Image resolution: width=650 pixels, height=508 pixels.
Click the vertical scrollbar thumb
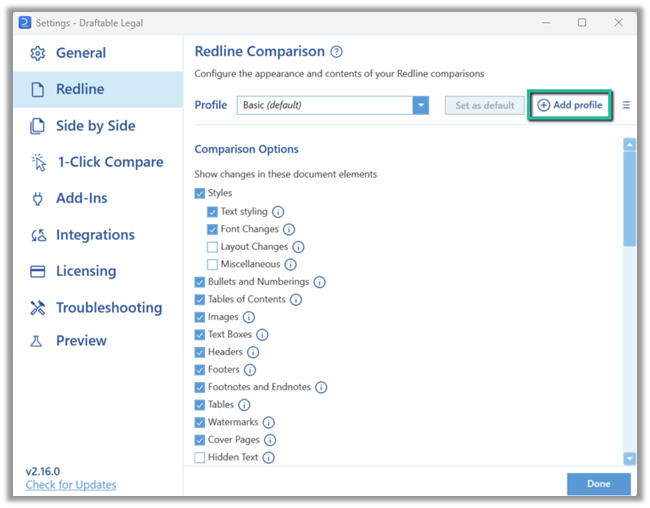630,199
